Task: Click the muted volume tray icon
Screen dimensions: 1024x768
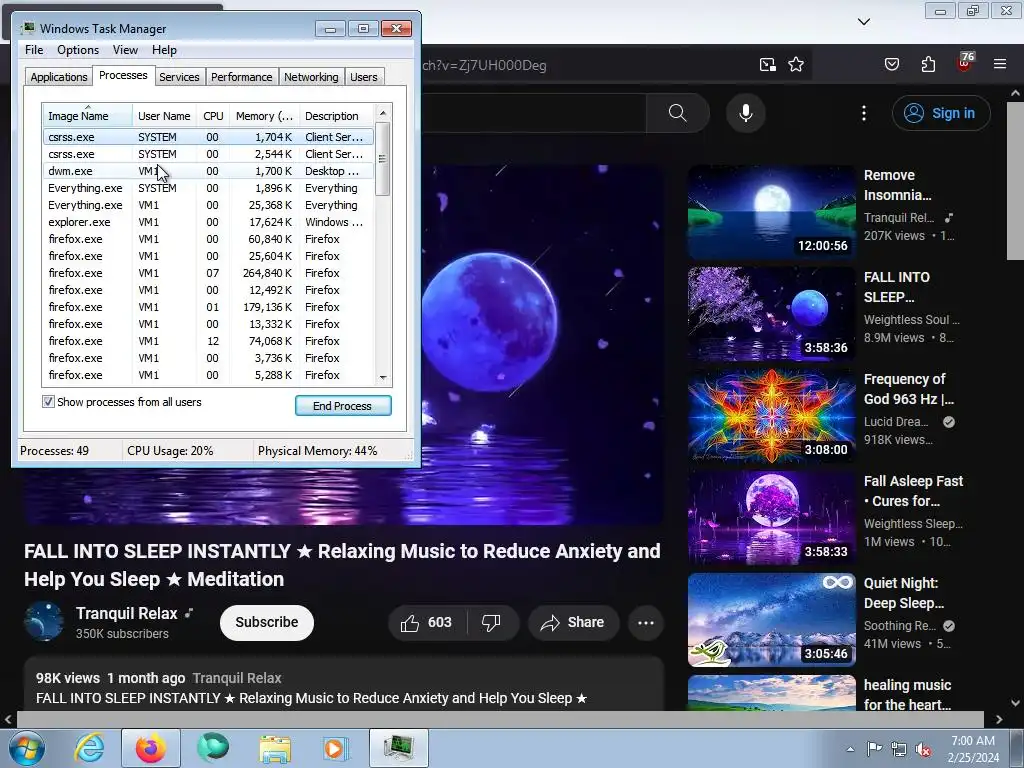Action: click(923, 749)
